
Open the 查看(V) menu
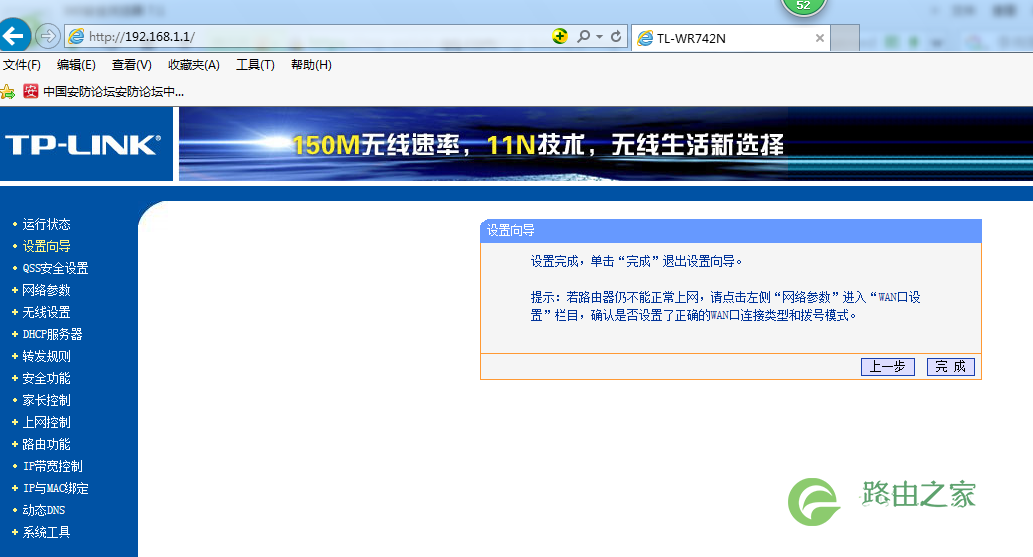[132, 65]
